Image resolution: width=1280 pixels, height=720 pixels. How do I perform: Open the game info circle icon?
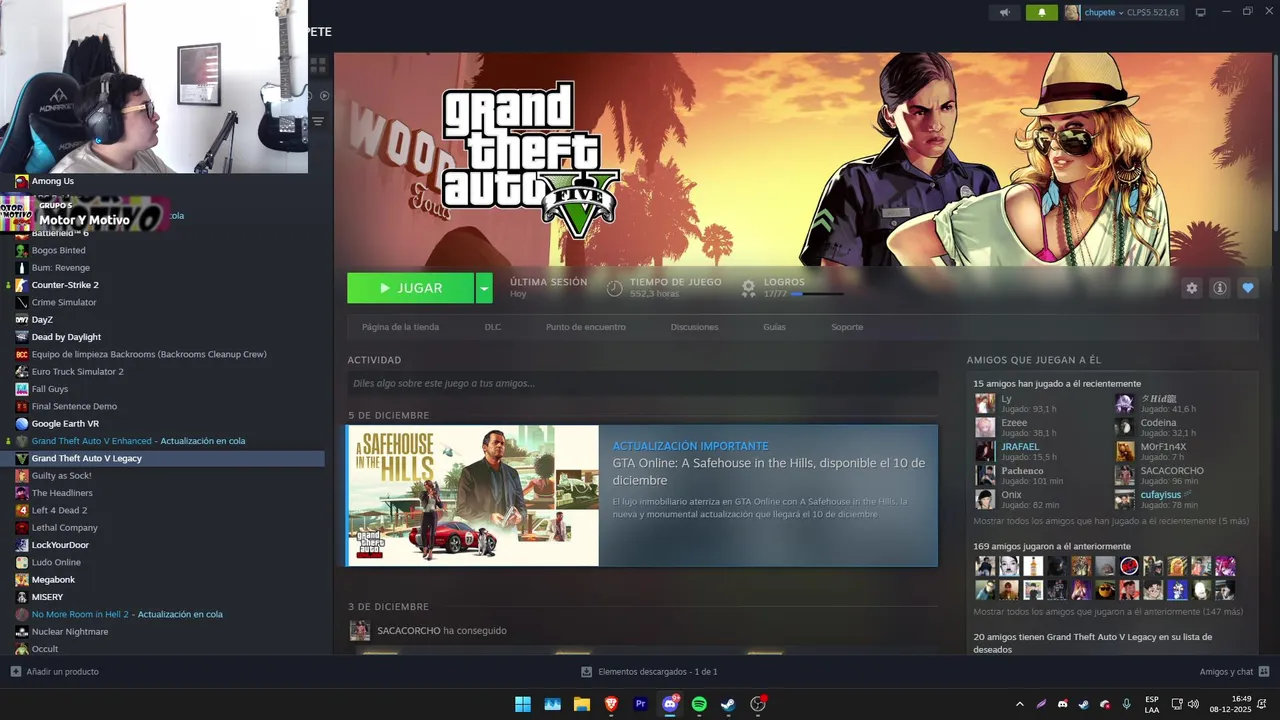tap(1220, 288)
